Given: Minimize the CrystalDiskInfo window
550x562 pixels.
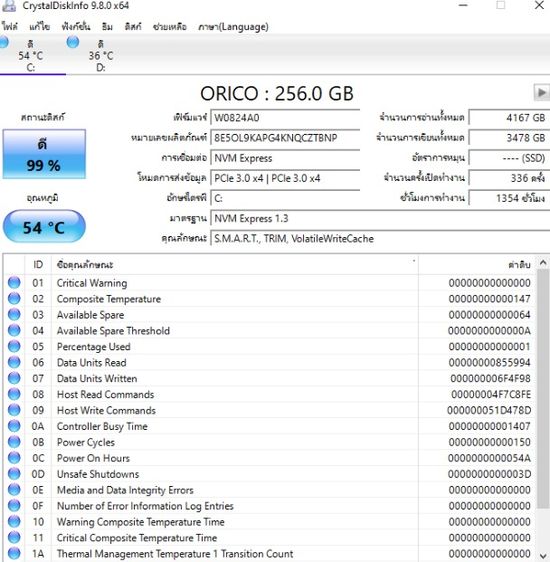Looking at the screenshot, I should click(463, 5).
